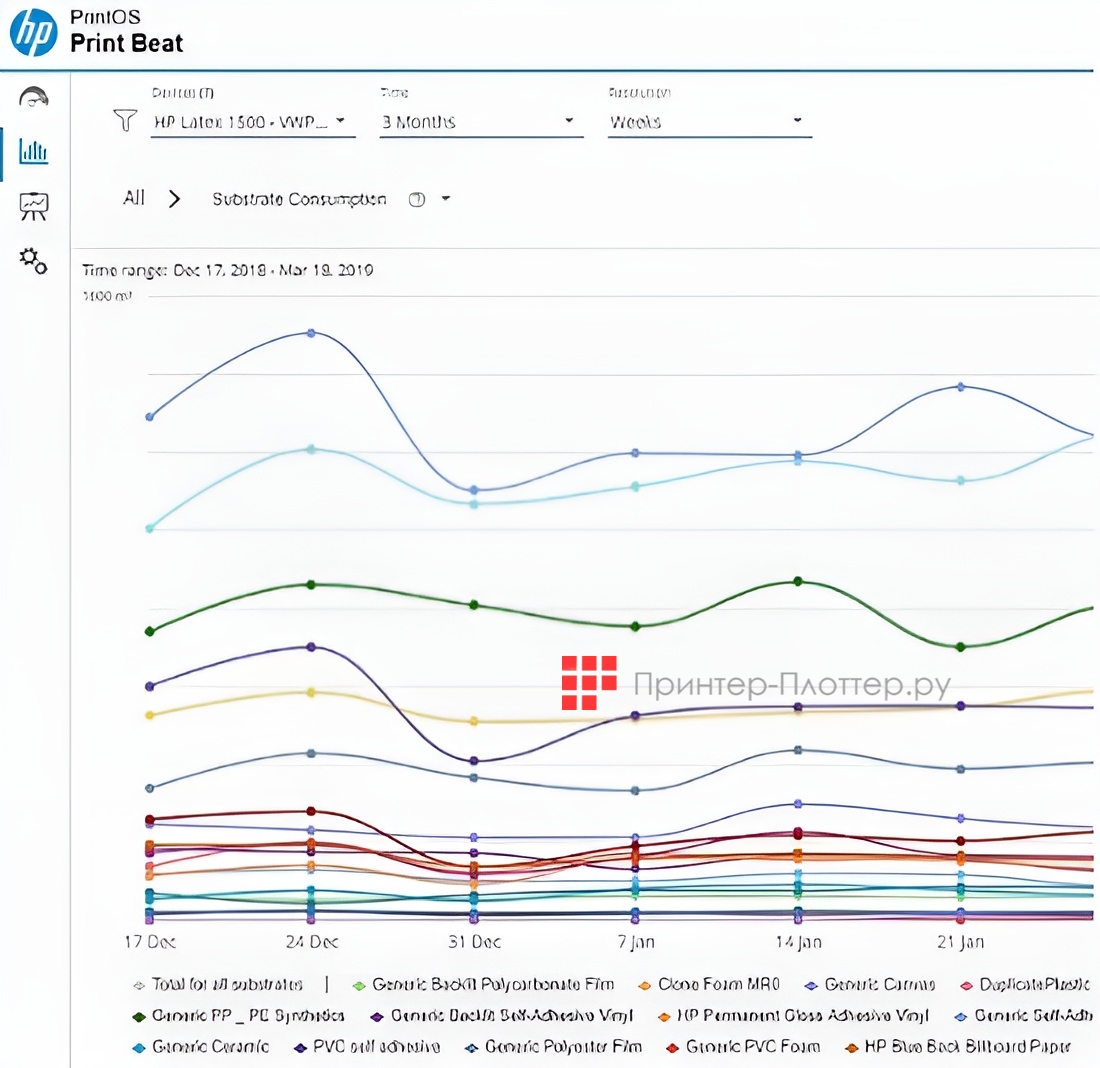1100x1068 pixels.
Task: Open the Weeks resolution dropdown
Action: (708, 122)
